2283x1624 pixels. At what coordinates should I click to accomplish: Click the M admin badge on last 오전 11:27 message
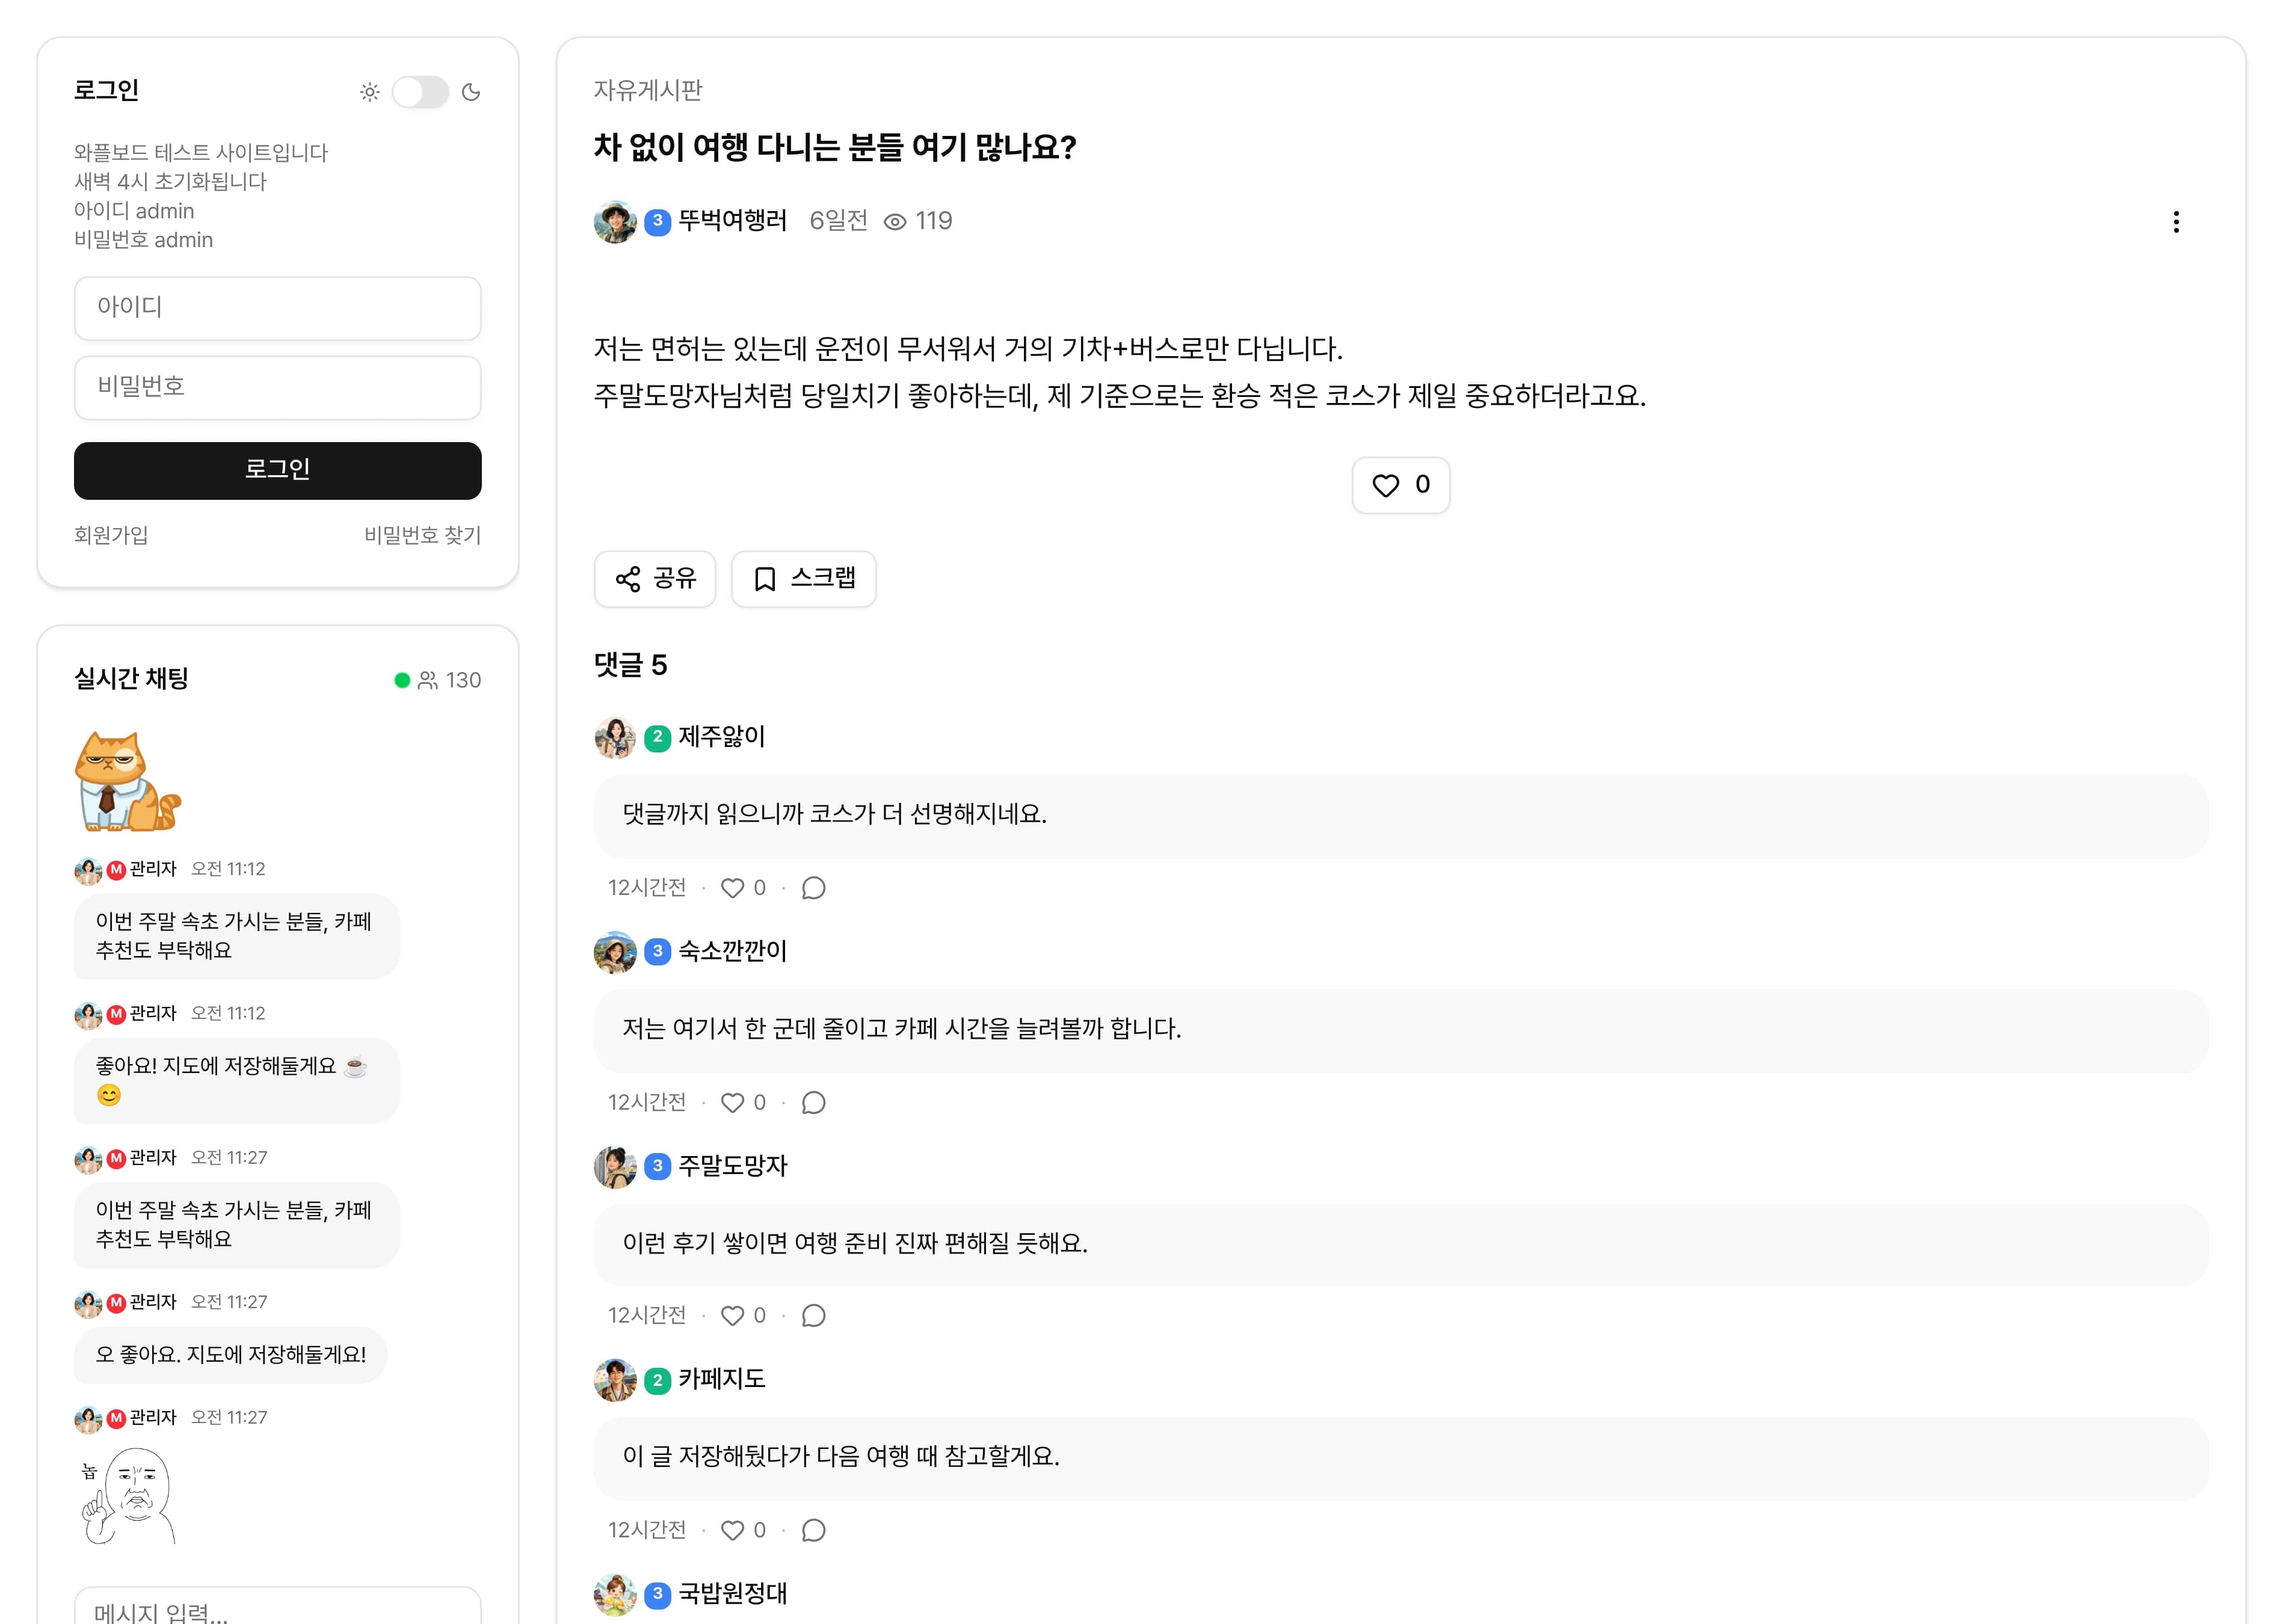click(x=116, y=1418)
